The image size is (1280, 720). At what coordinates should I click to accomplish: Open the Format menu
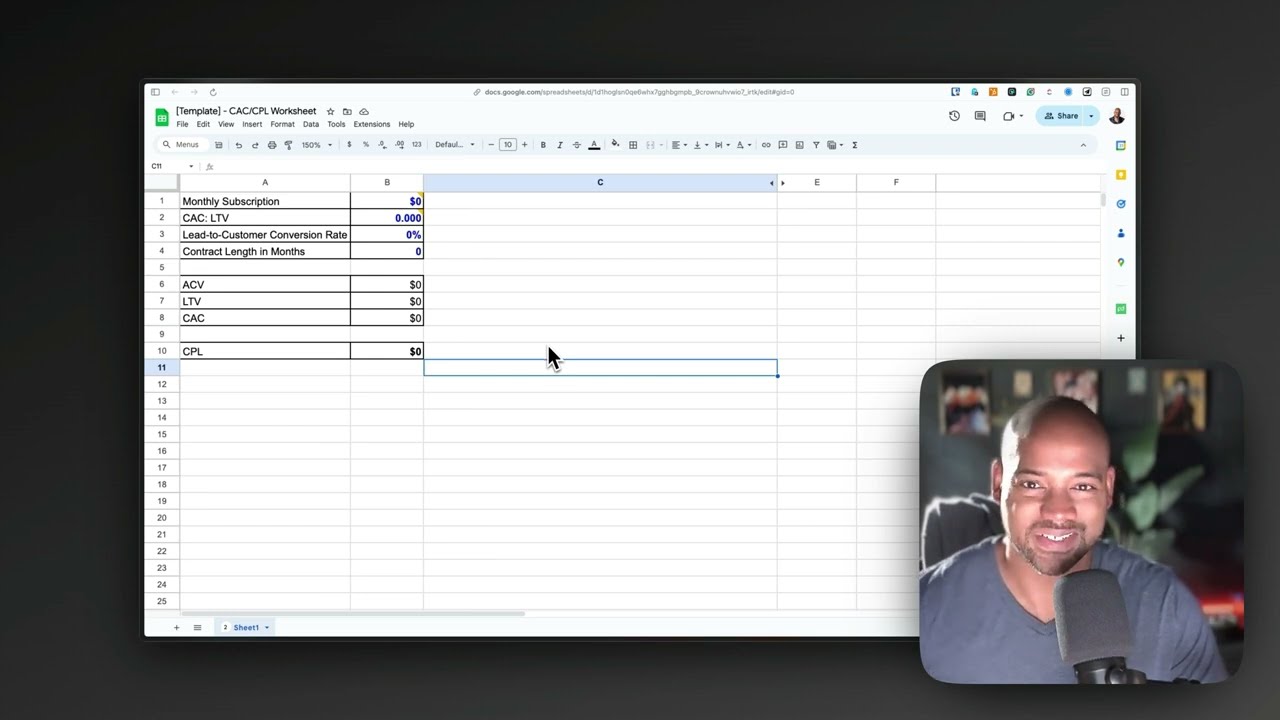pyautogui.click(x=282, y=125)
